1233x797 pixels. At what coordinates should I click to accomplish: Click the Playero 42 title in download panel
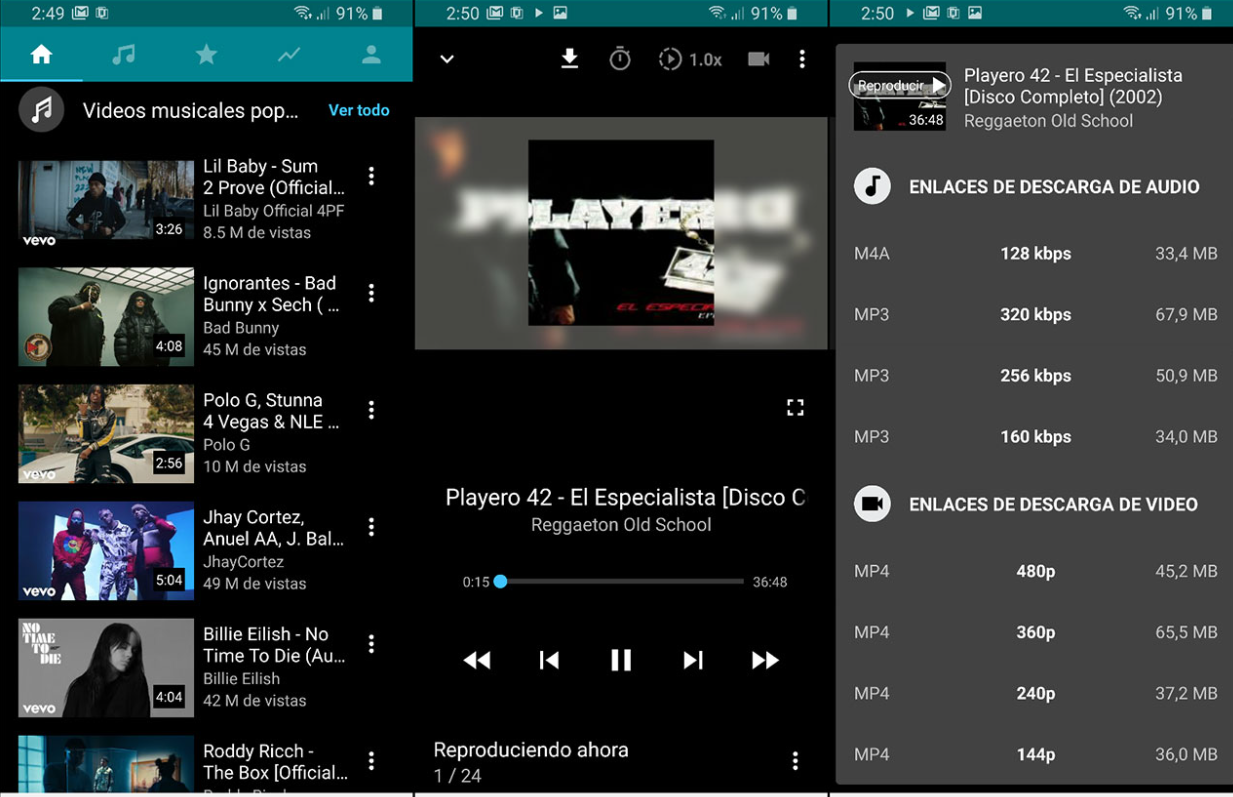pyautogui.click(x=1073, y=86)
